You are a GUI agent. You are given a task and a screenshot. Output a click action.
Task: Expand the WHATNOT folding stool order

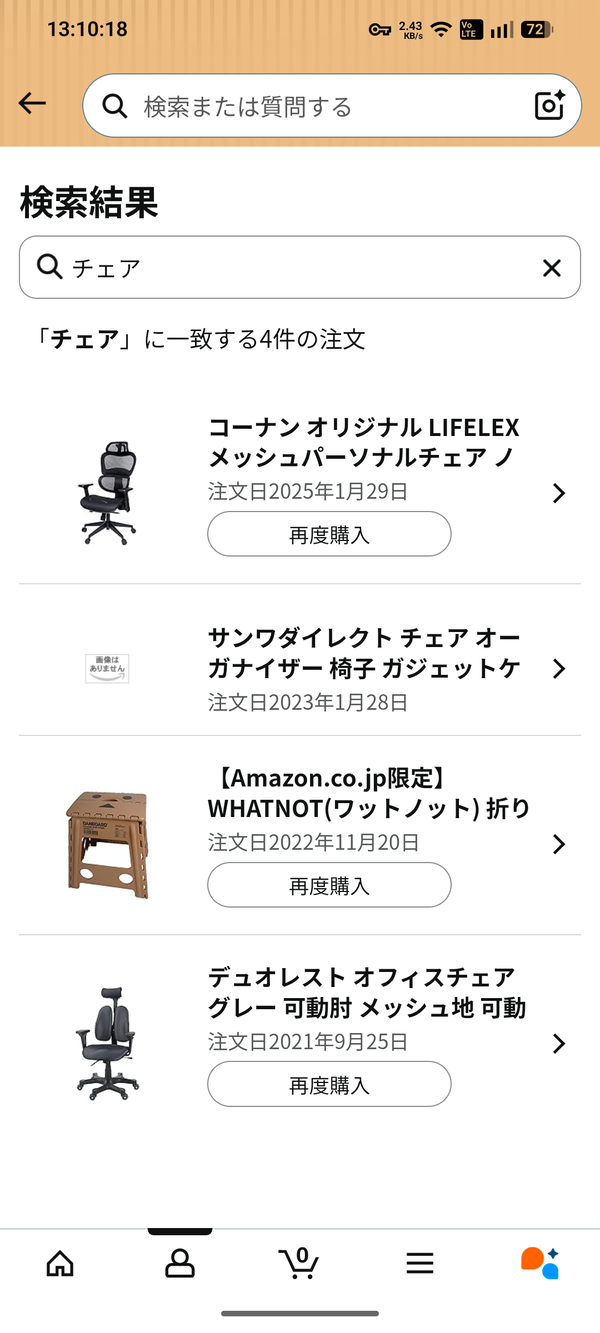click(559, 845)
